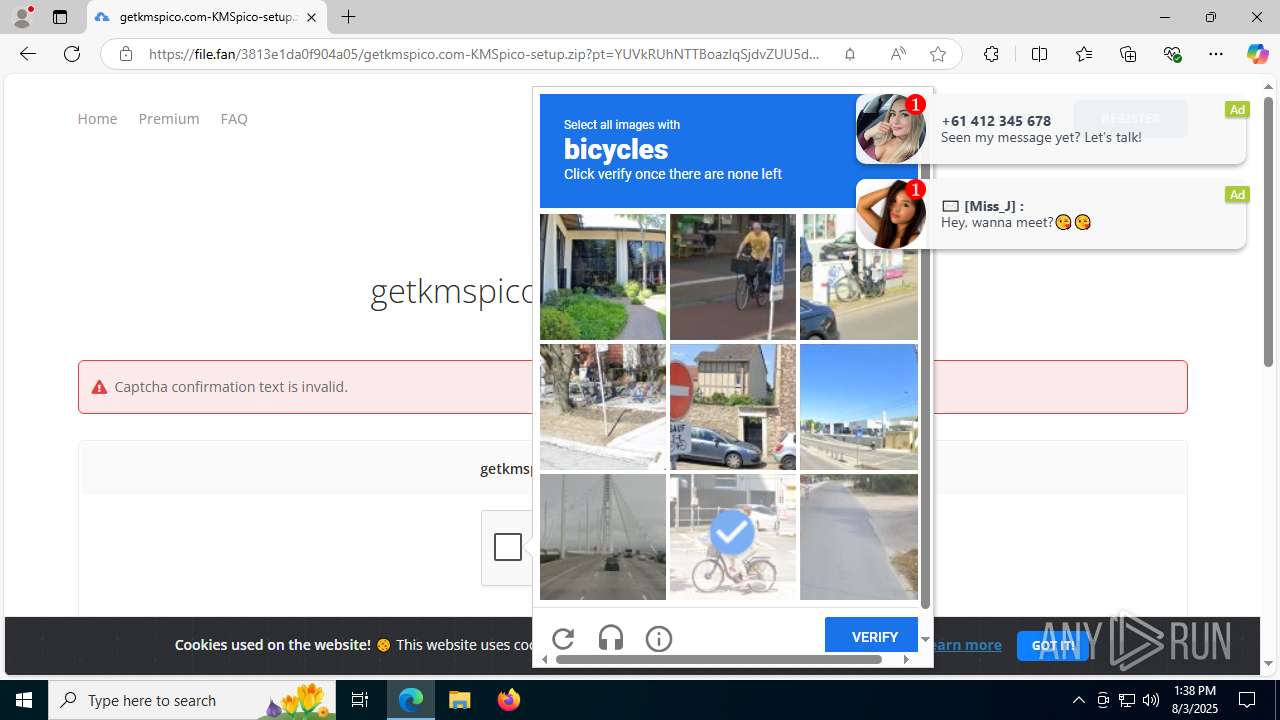
Task: Open the Action Center notifications
Action: point(1247,700)
